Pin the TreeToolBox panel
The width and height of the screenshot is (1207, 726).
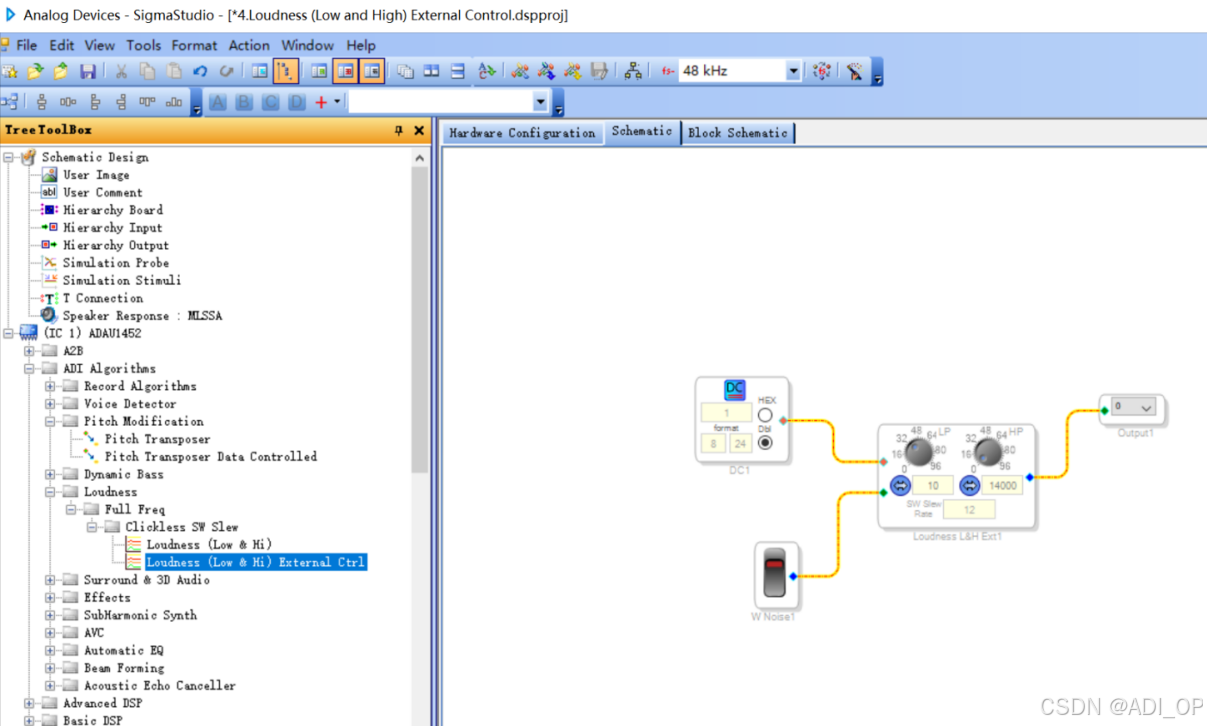coord(399,130)
